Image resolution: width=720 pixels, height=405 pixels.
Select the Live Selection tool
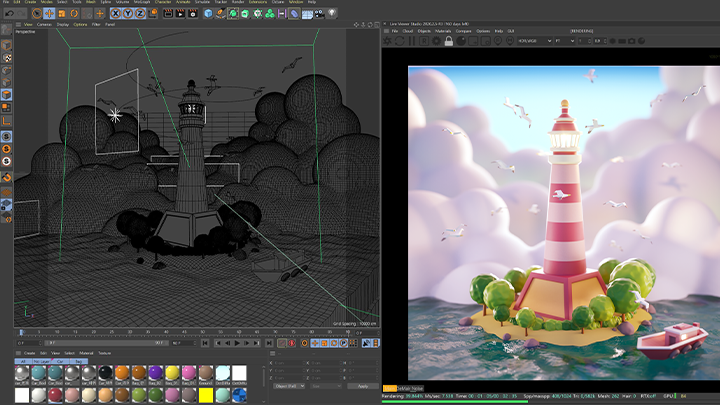(x=37, y=14)
